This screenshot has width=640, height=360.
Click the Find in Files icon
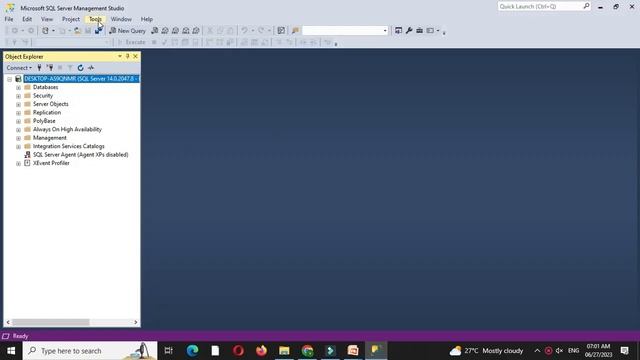pos(295,31)
